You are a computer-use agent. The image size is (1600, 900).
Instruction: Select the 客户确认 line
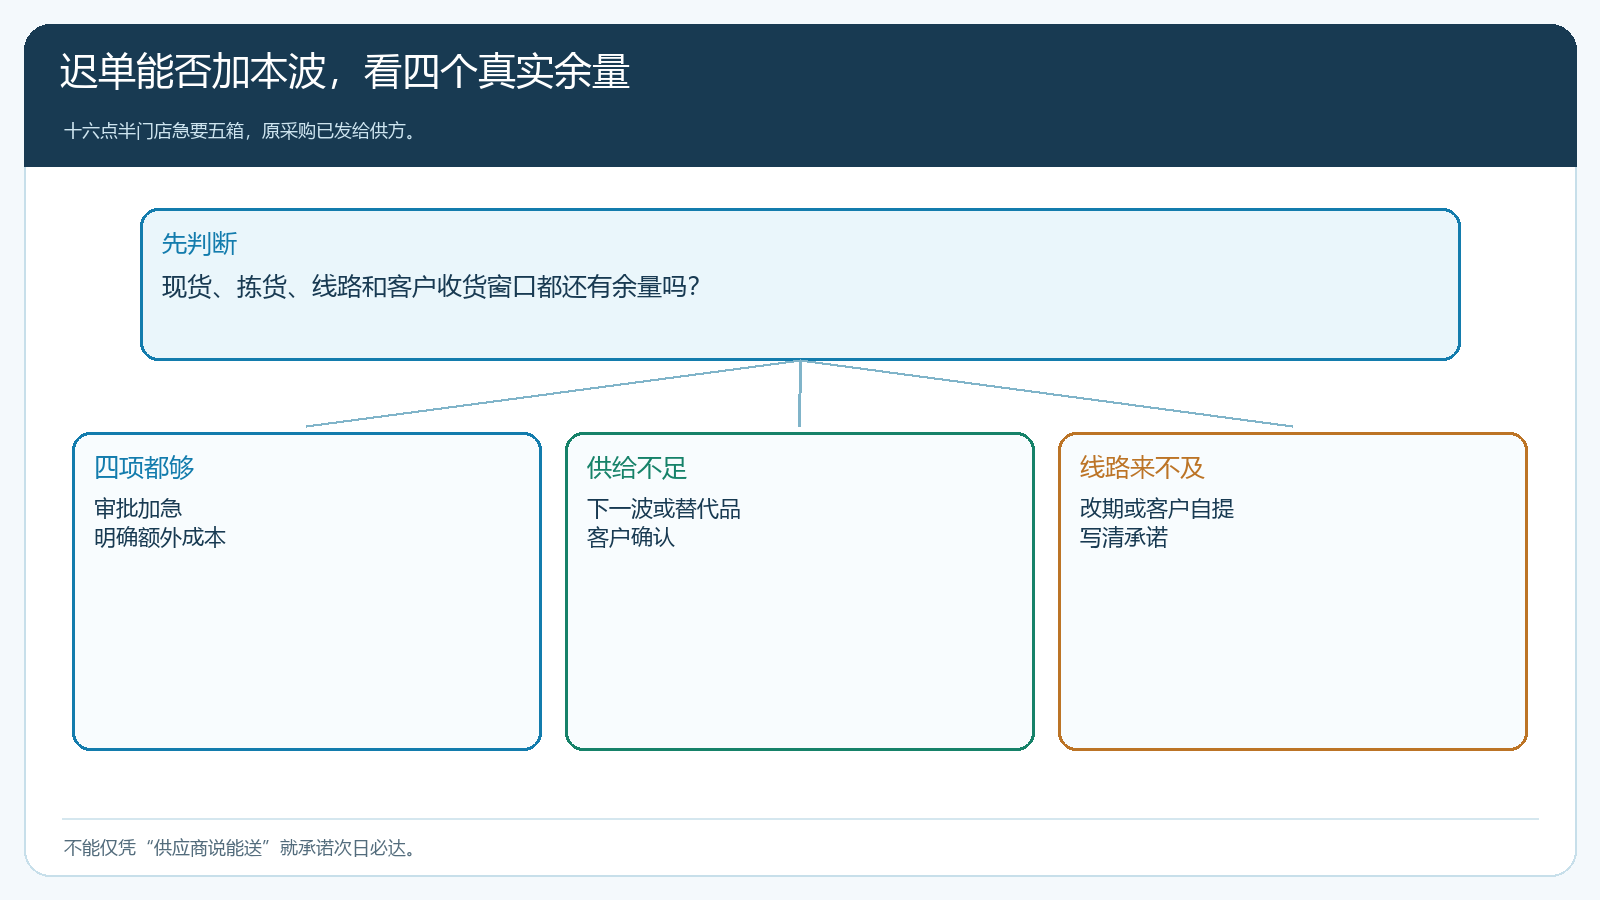coord(631,538)
